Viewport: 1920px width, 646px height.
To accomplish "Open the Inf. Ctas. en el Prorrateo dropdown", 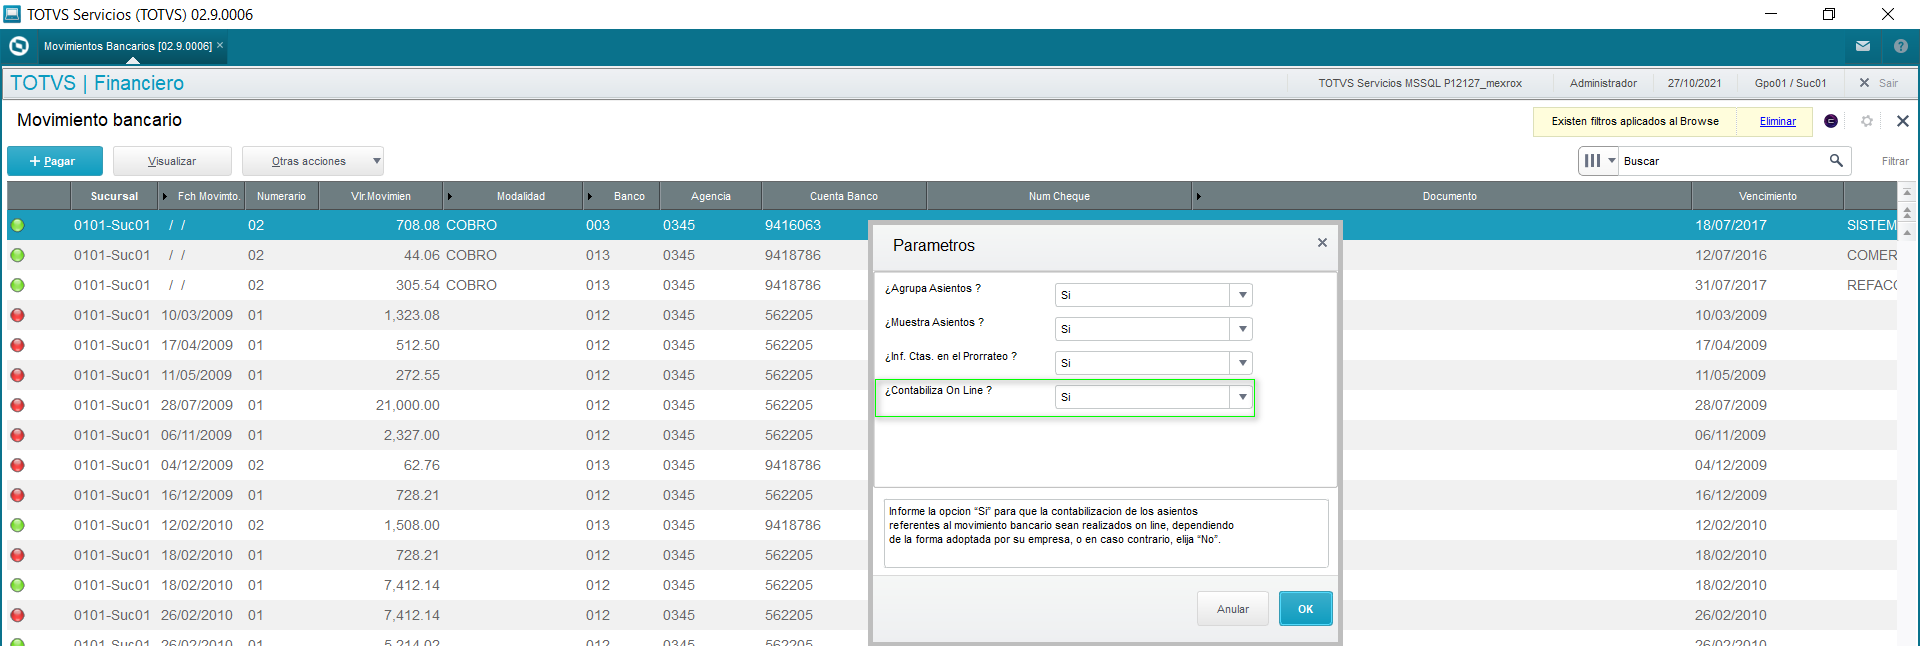I will click(x=1242, y=363).
